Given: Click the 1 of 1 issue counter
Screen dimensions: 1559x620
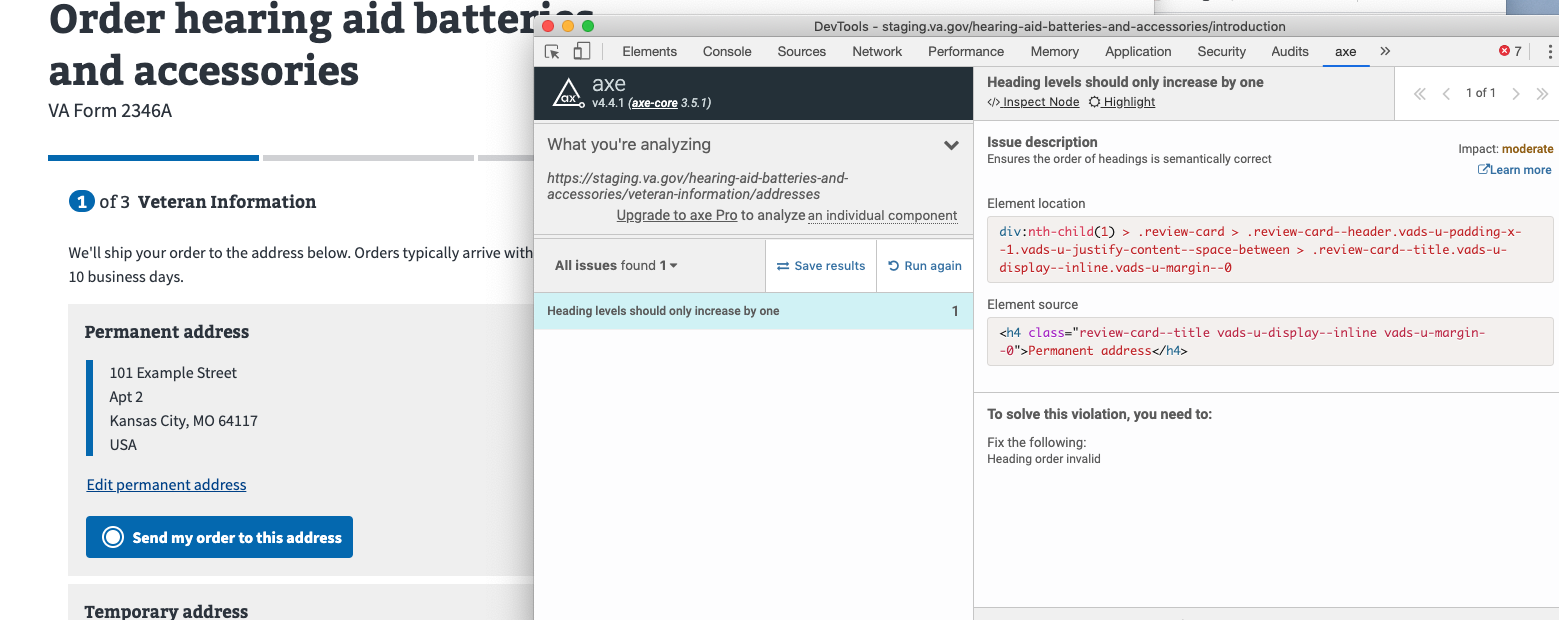Looking at the screenshot, I should [x=1481, y=93].
